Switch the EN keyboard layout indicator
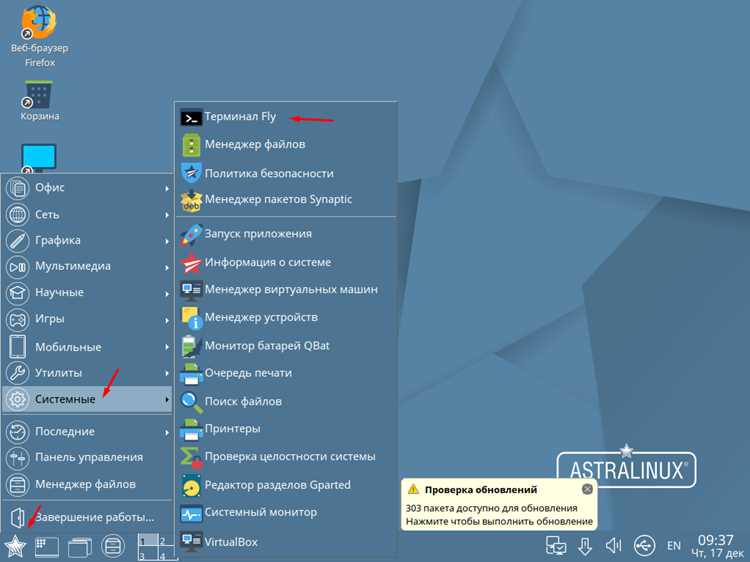The height and width of the screenshot is (562, 750). [x=673, y=545]
